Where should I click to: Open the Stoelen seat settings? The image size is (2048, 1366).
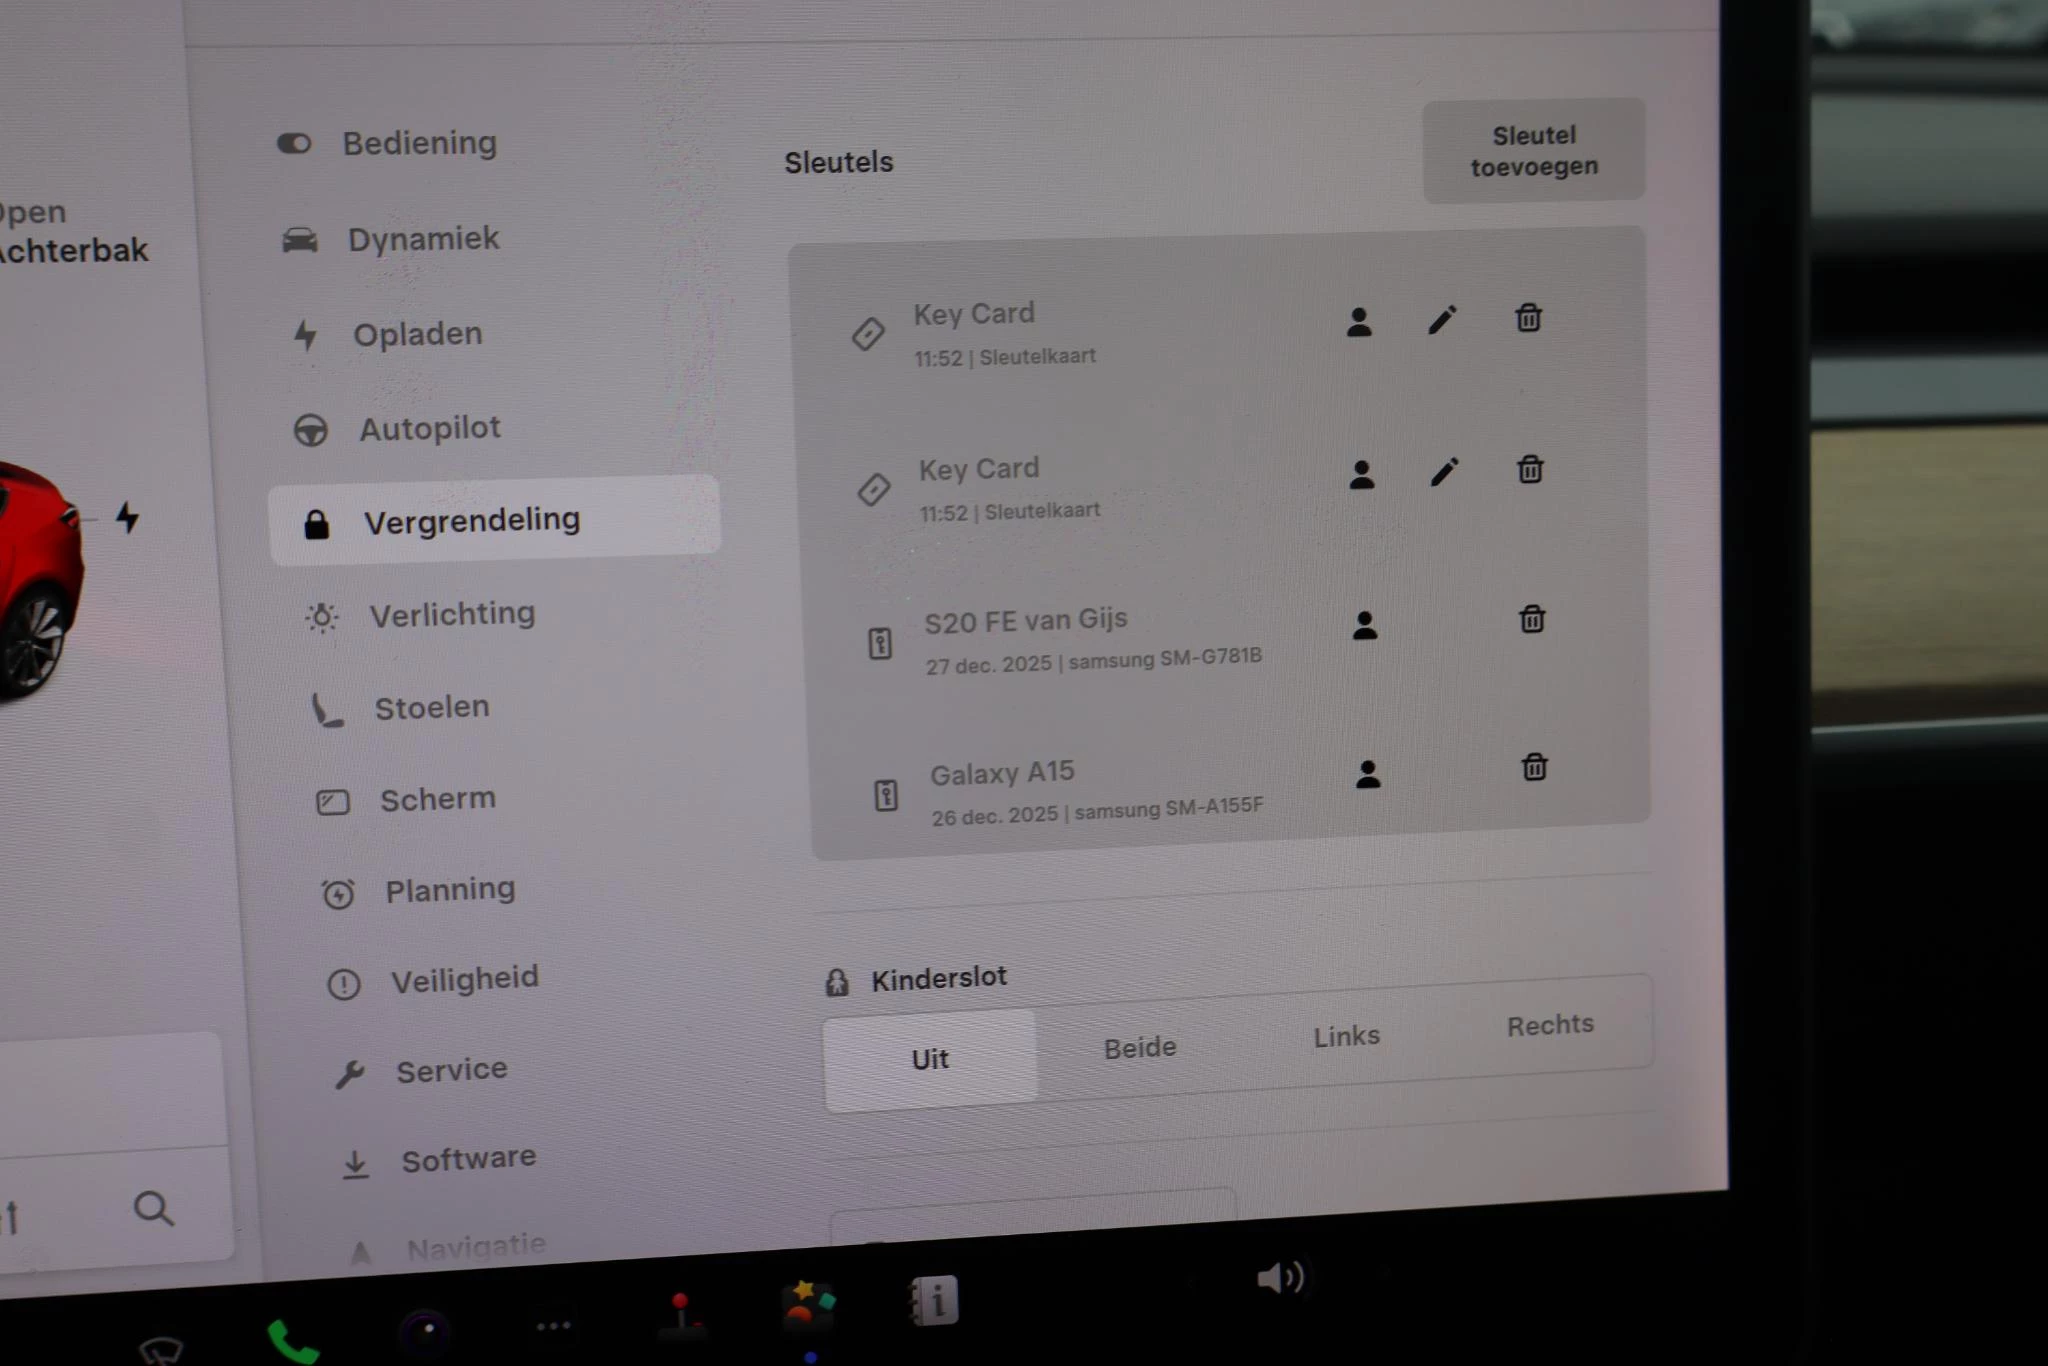pos(431,706)
